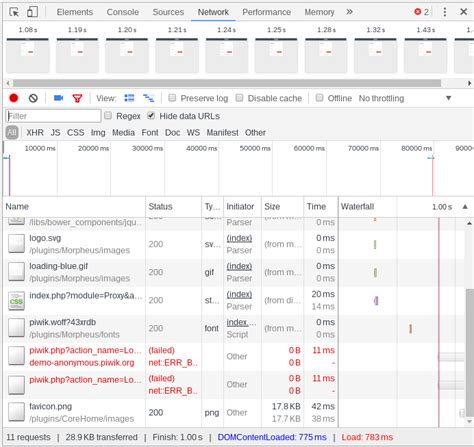The image size is (474, 447).
Task: Switch to the Elements tab
Action: tap(75, 12)
